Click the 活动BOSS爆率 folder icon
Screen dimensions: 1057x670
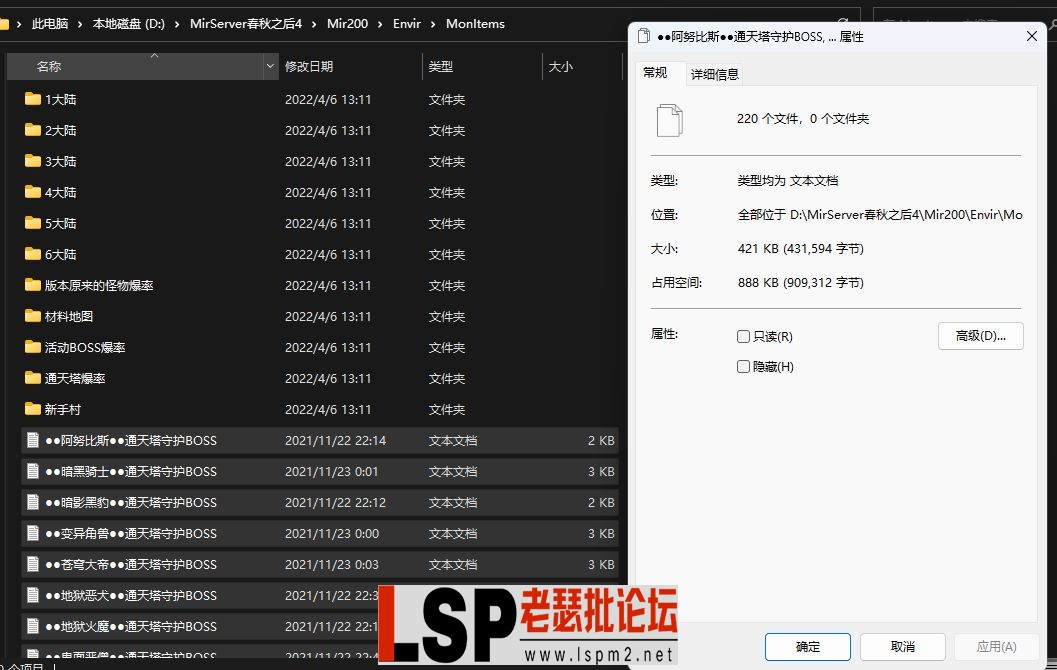(32, 347)
